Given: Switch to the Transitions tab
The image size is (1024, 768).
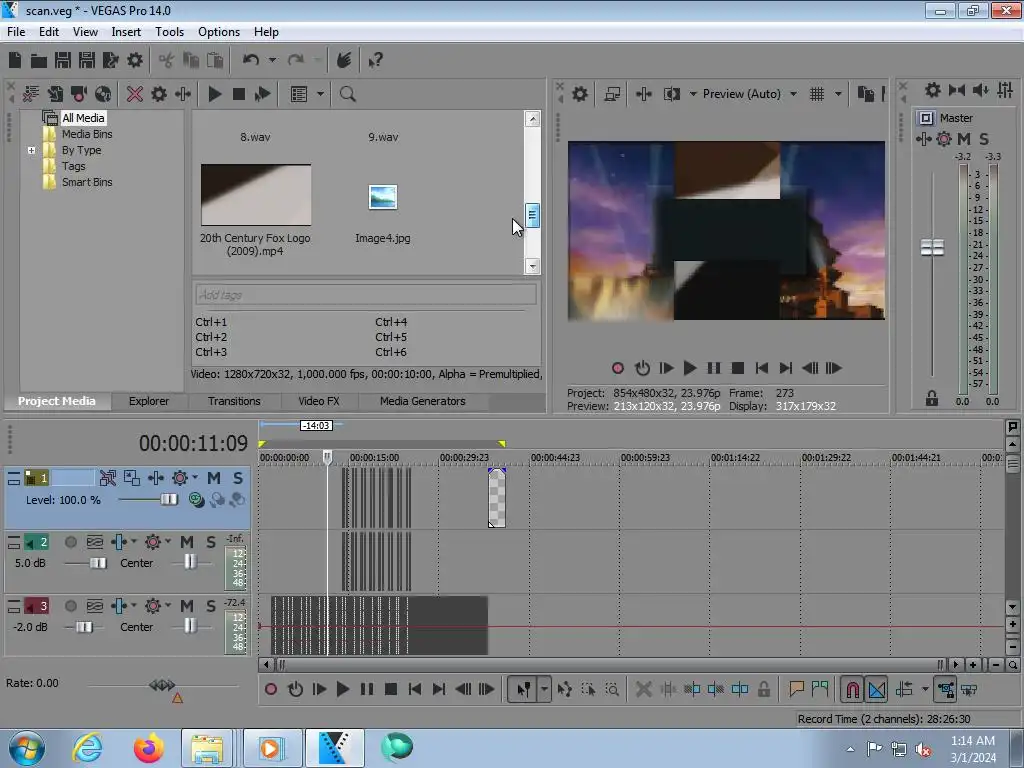Looking at the screenshot, I should [x=234, y=401].
